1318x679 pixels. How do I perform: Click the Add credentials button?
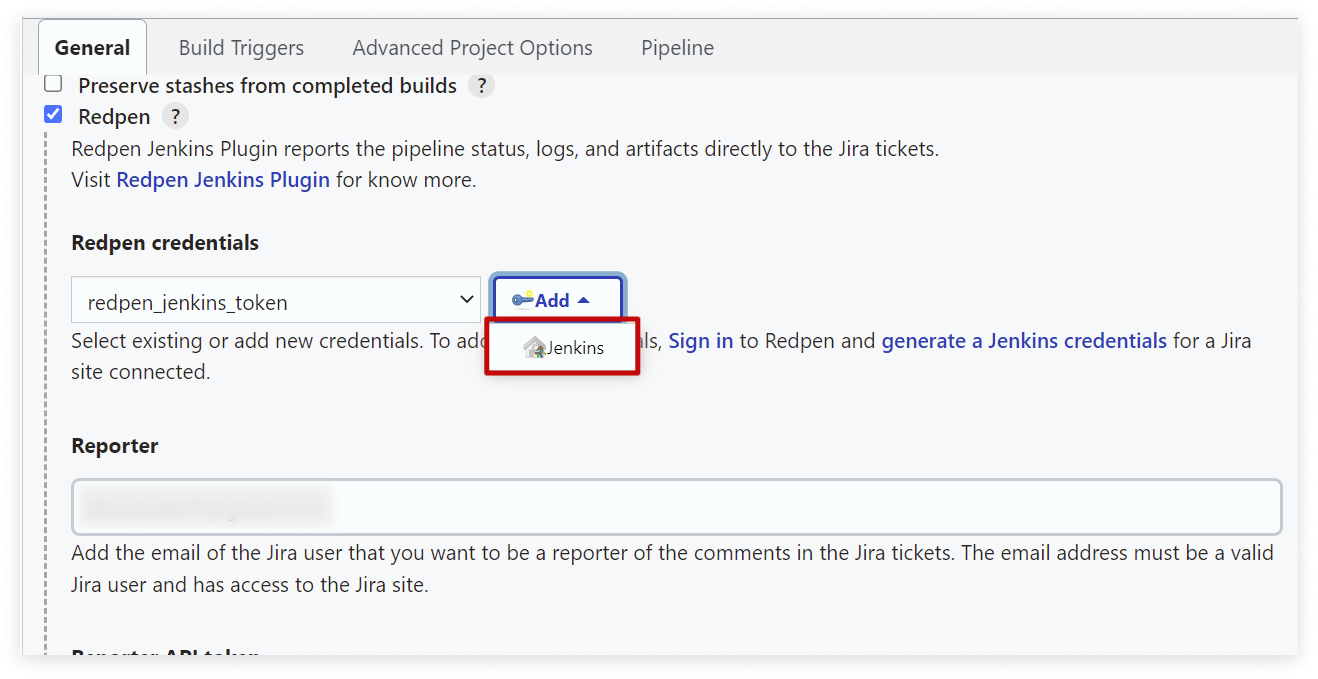coord(557,300)
